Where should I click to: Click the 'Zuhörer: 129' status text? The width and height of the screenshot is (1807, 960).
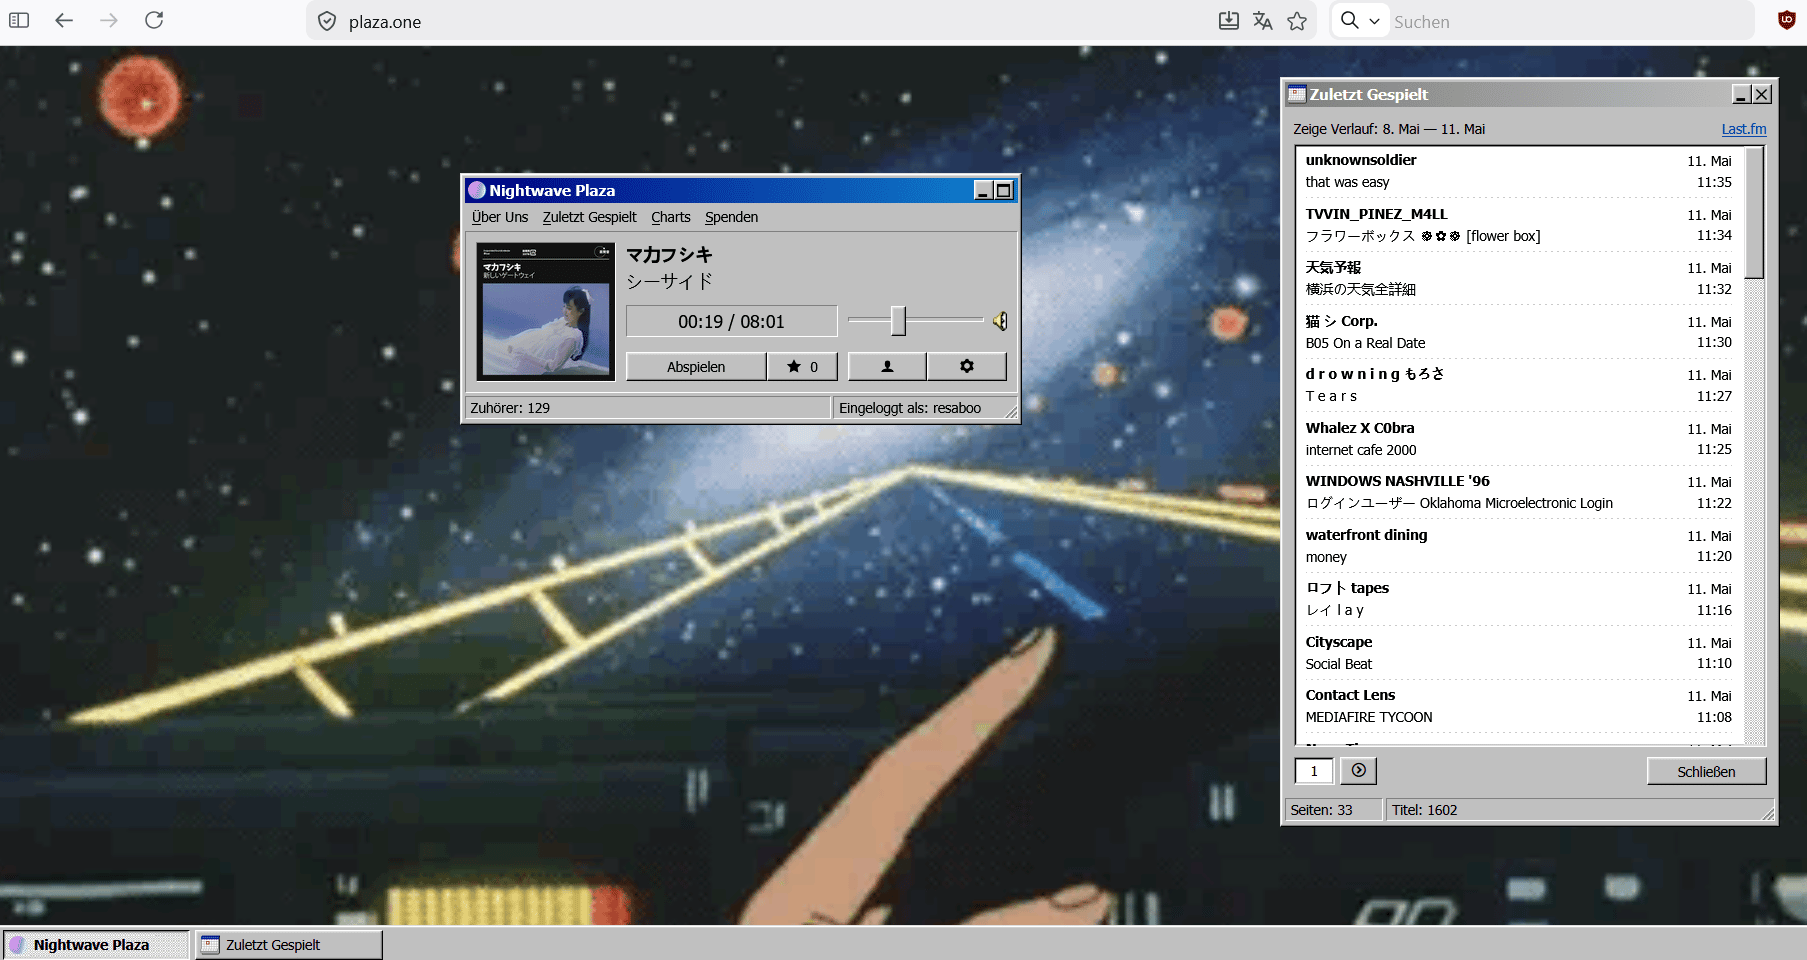pos(510,408)
